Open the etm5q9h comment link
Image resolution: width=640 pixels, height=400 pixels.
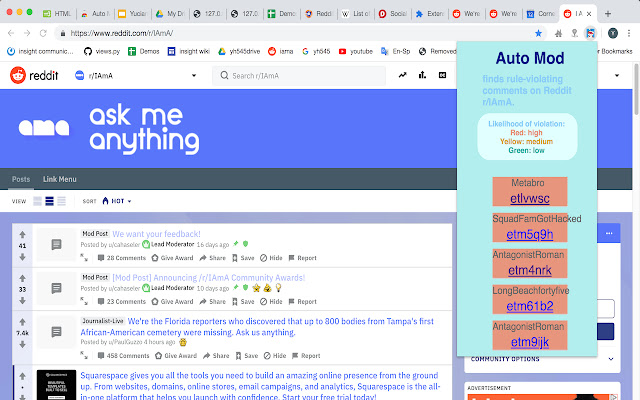click(x=530, y=234)
